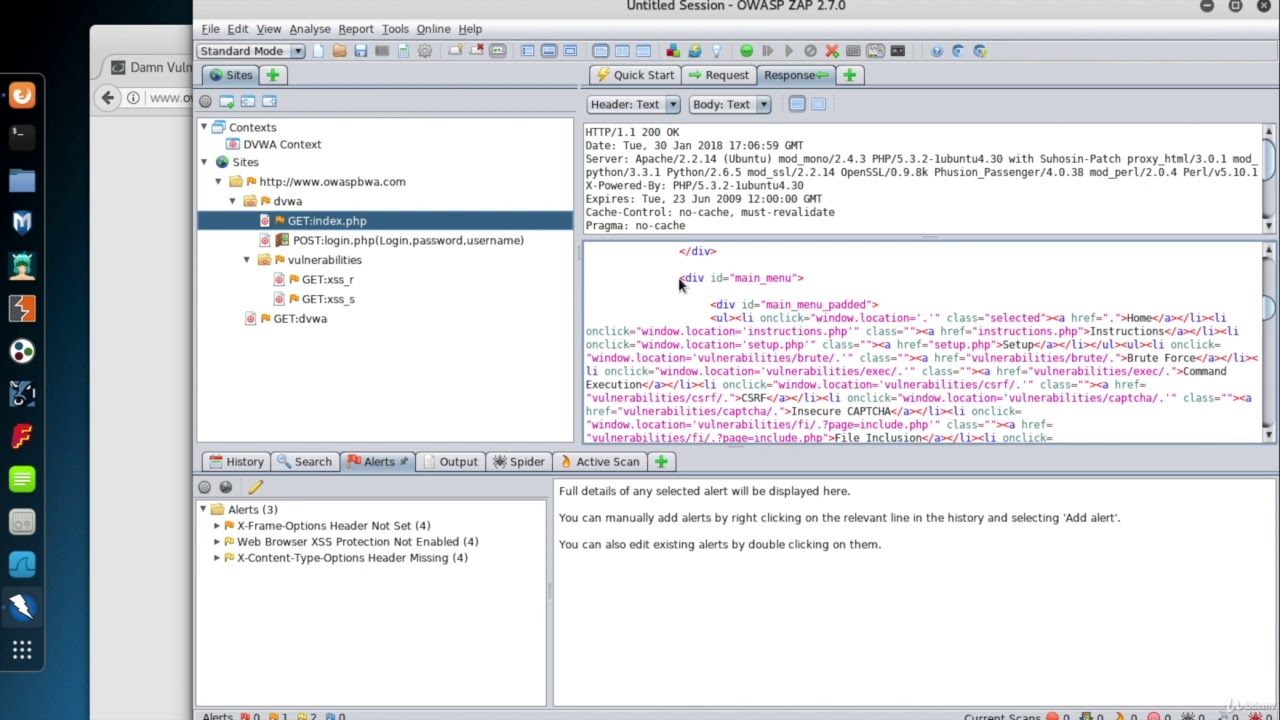The width and height of the screenshot is (1280, 720).
Task: Switch to the Request tab
Action: (718, 75)
